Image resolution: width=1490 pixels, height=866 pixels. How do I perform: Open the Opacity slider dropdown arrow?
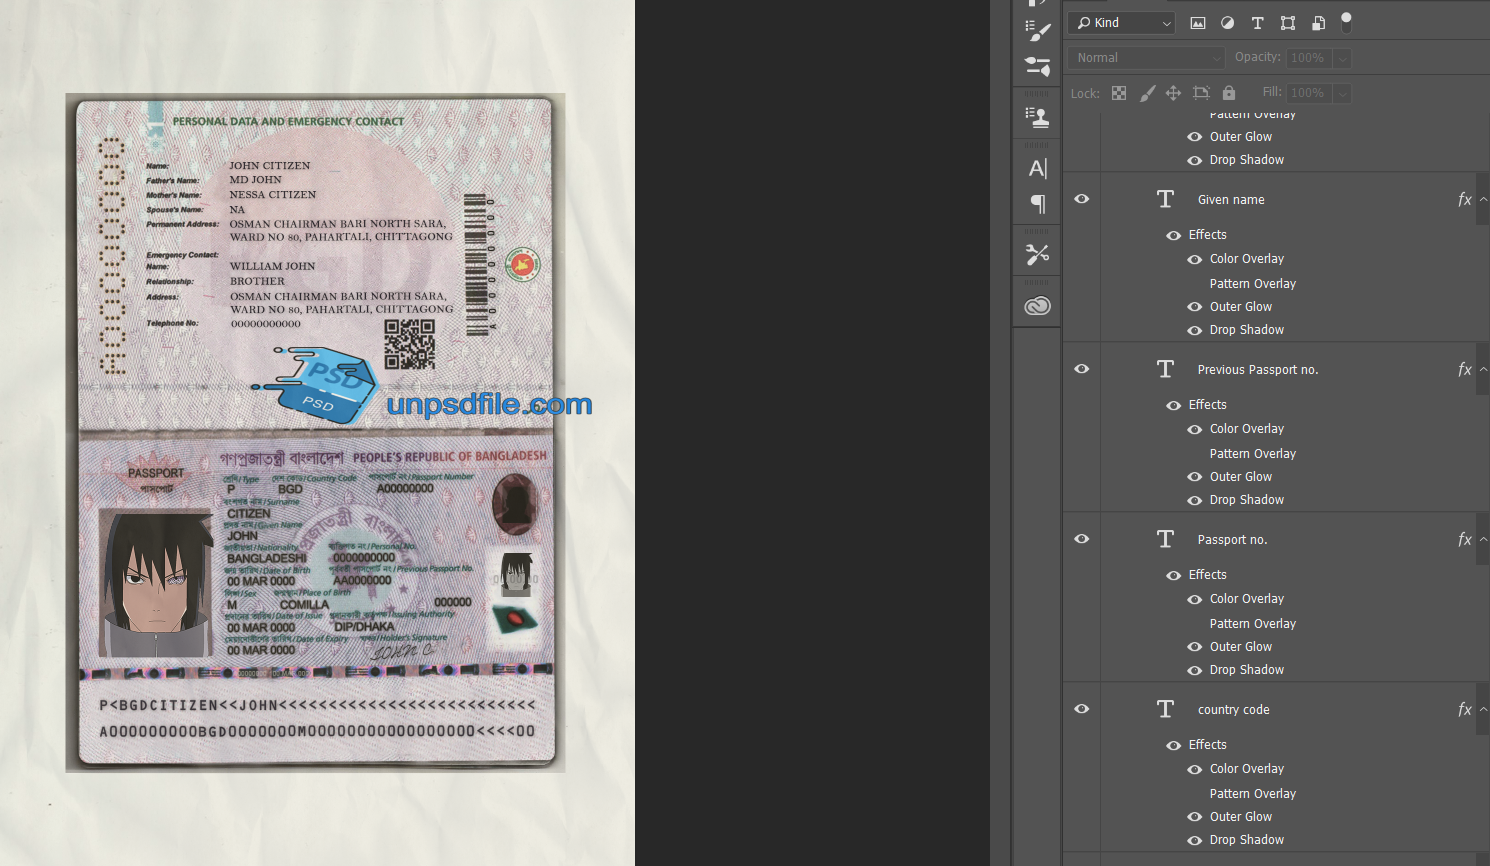click(1343, 58)
